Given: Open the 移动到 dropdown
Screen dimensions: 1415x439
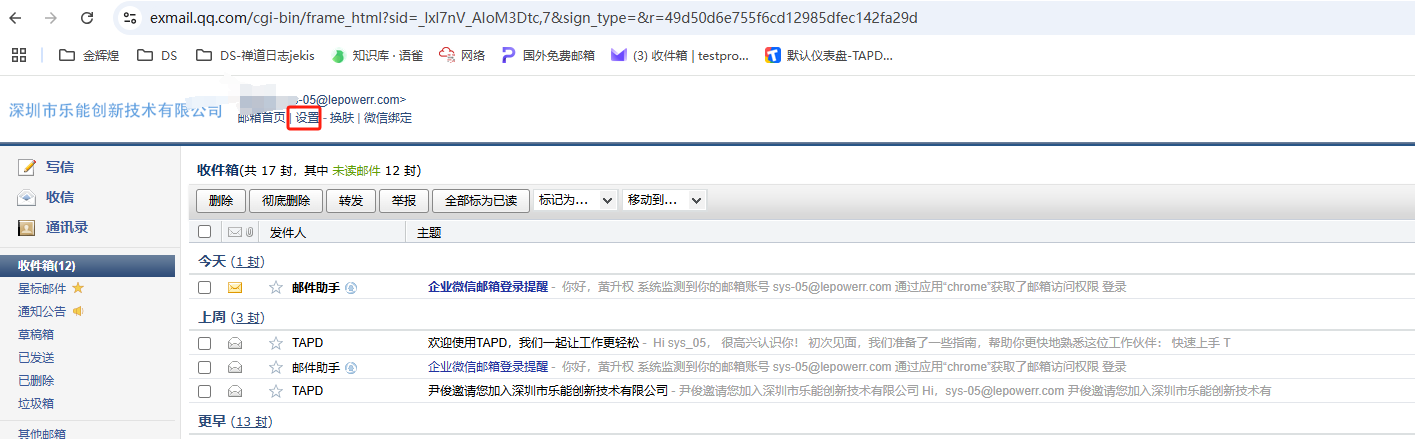Looking at the screenshot, I should coord(664,200).
